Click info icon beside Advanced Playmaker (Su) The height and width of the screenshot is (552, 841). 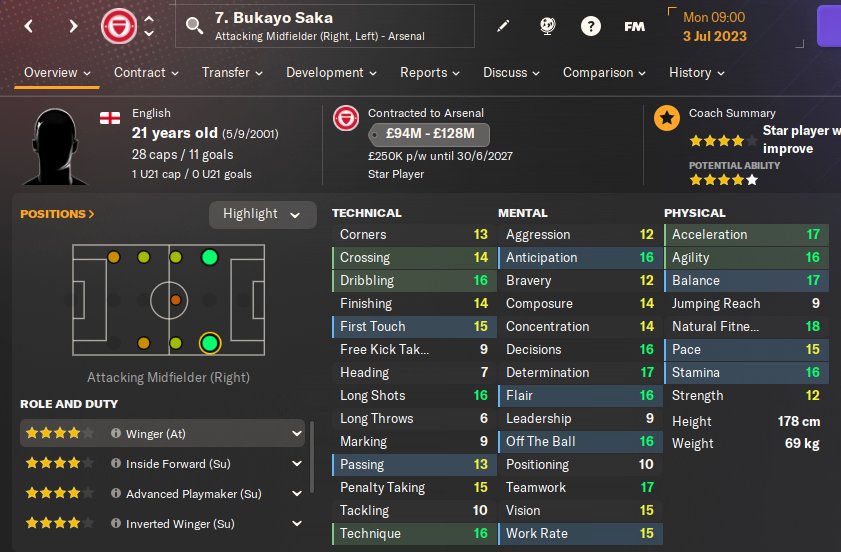point(115,493)
